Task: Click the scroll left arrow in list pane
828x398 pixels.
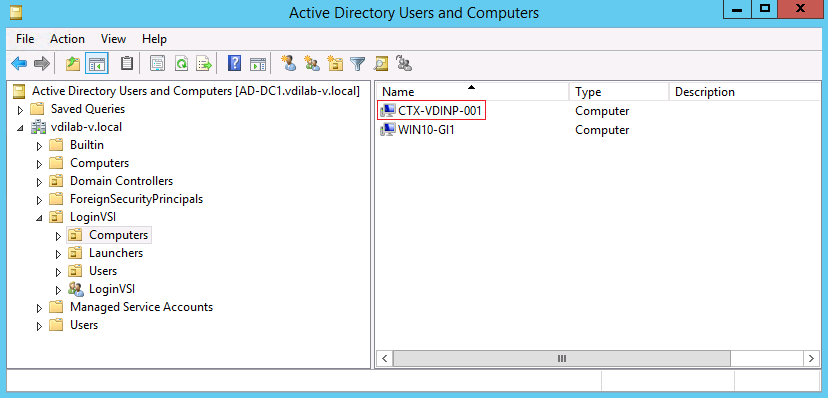Action: (384, 358)
